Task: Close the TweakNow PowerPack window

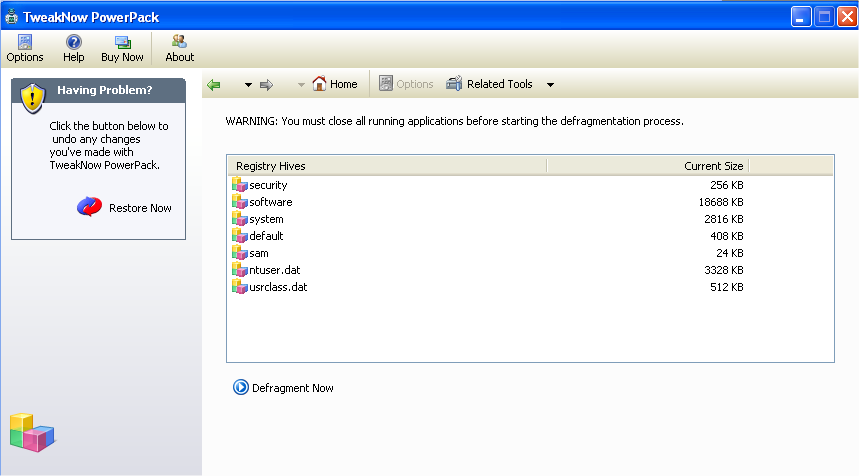Action: pyautogui.click(x=847, y=17)
